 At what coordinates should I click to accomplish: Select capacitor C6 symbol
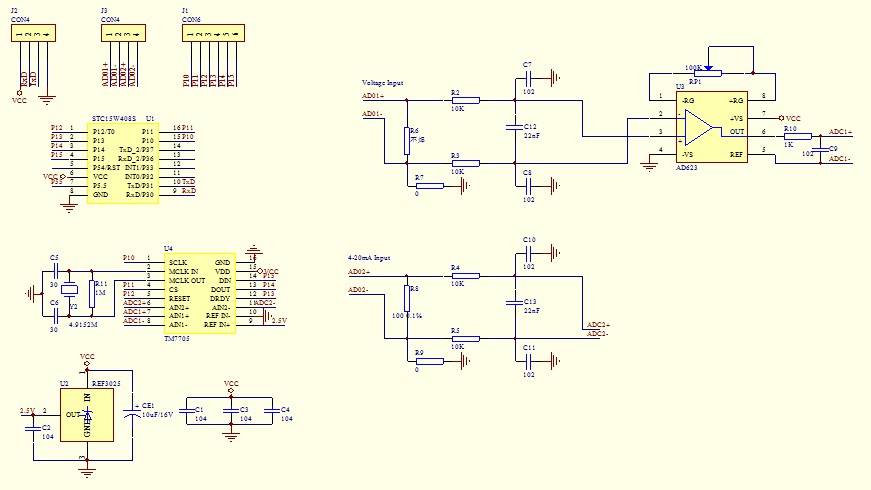coord(55,316)
